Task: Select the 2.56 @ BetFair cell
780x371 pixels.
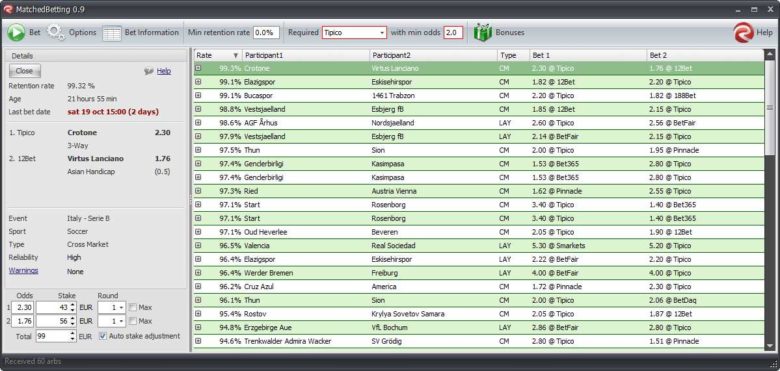Action: [x=705, y=122]
